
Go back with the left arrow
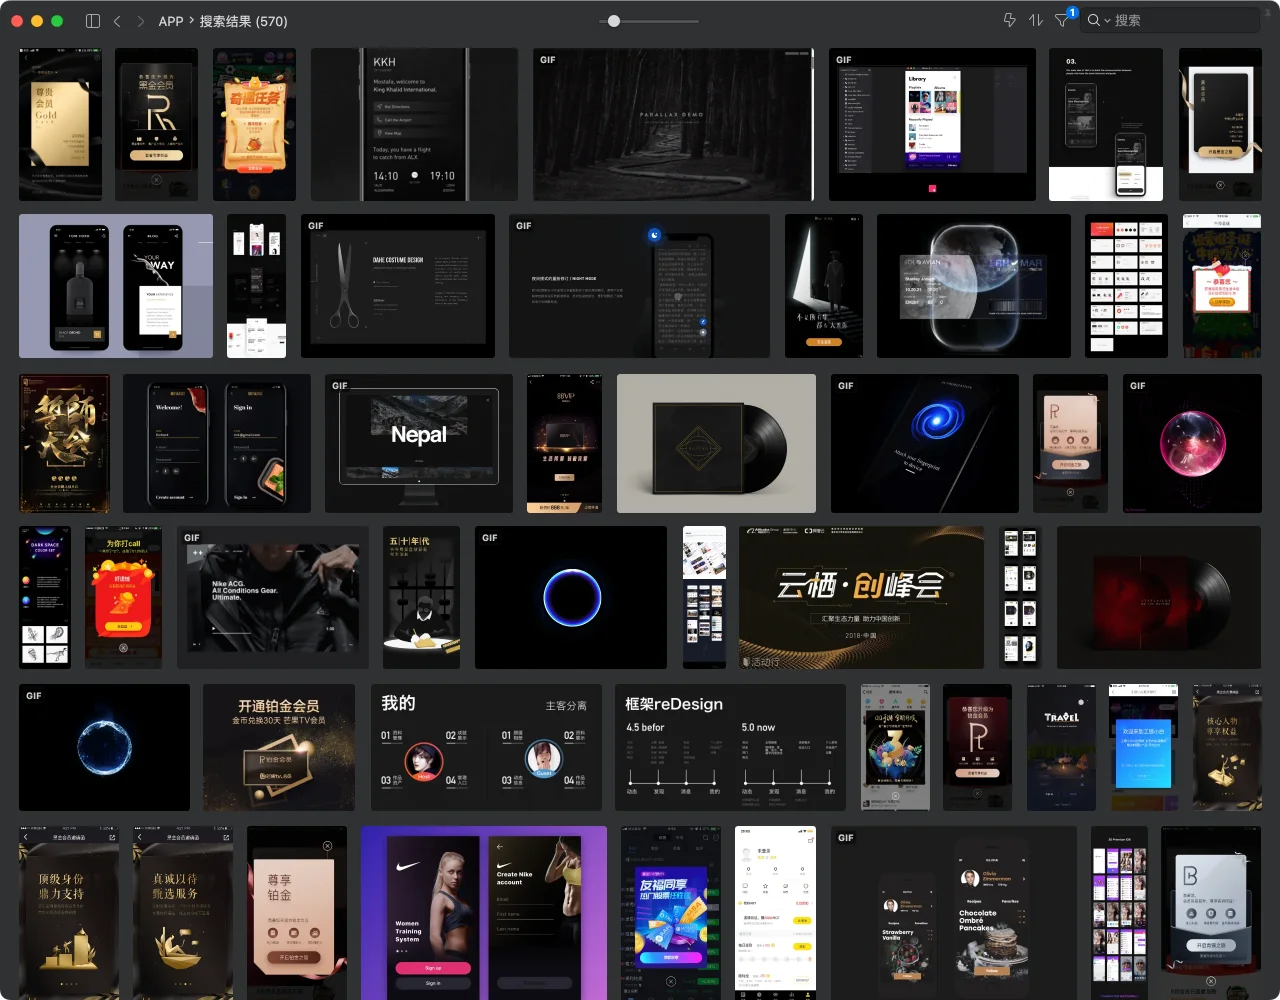coord(117,21)
